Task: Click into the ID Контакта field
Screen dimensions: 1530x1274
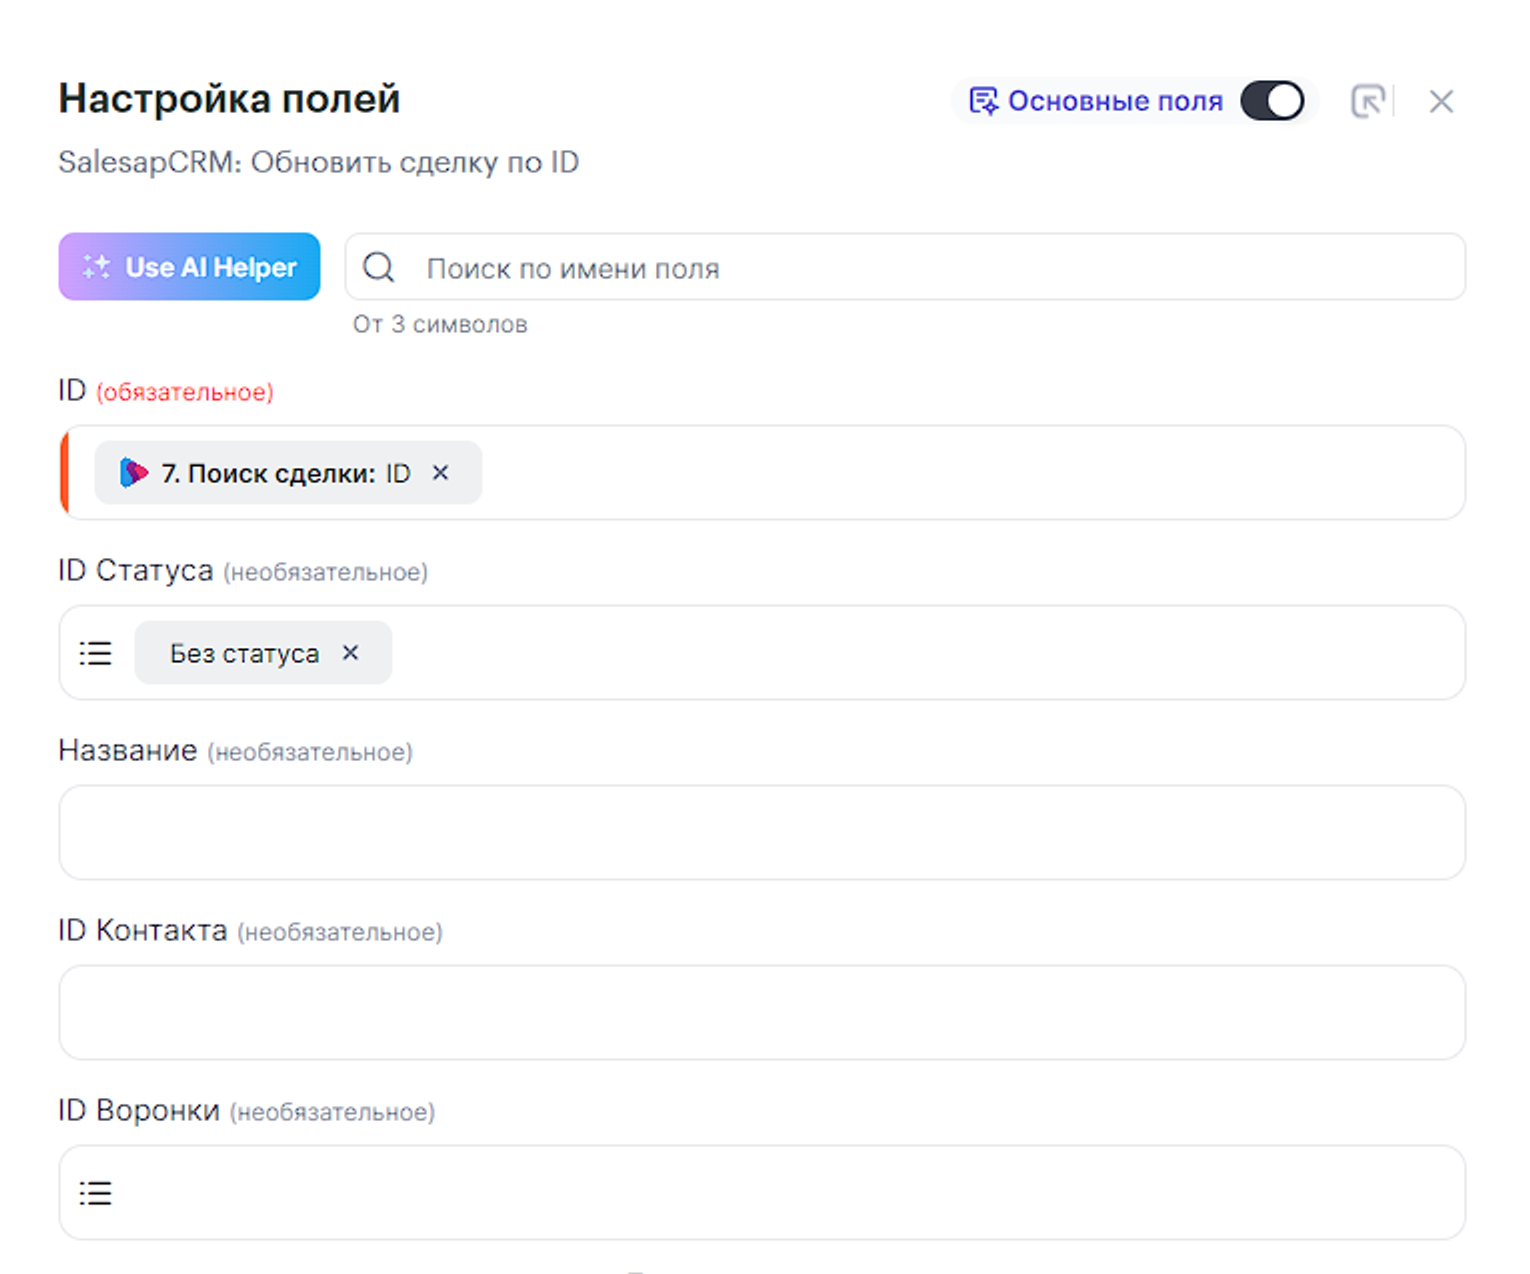Action: point(762,1012)
